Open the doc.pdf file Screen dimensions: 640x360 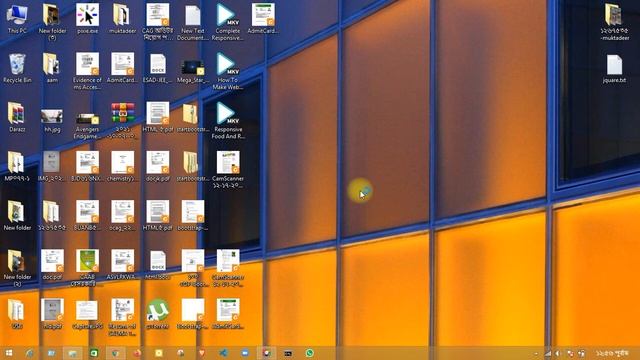tap(52, 264)
